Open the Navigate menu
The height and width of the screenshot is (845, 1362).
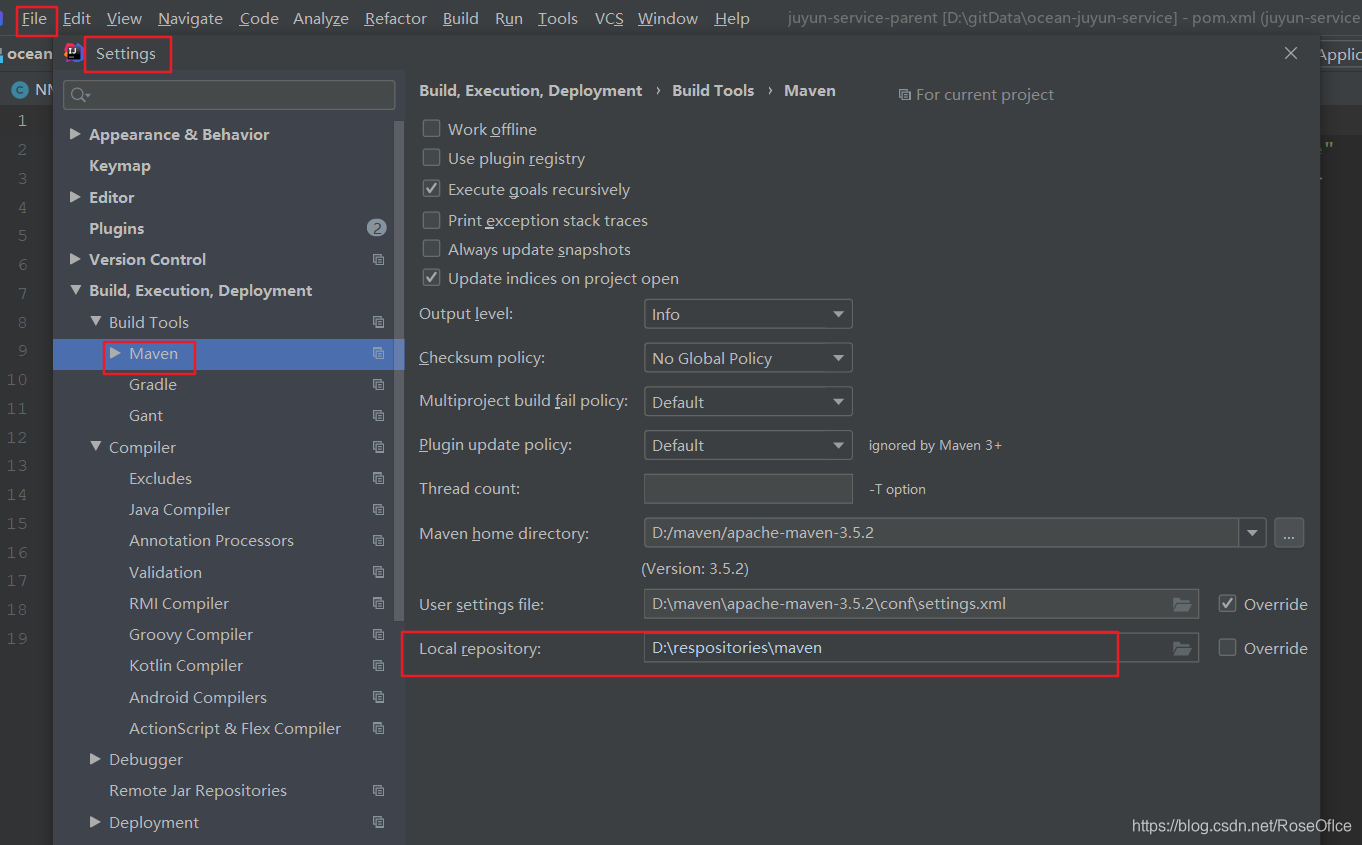point(190,18)
